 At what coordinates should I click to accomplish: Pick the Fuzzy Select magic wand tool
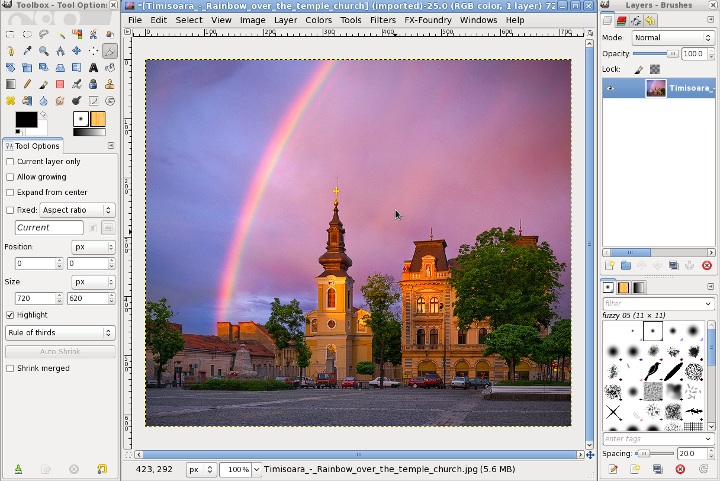[x=60, y=34]
